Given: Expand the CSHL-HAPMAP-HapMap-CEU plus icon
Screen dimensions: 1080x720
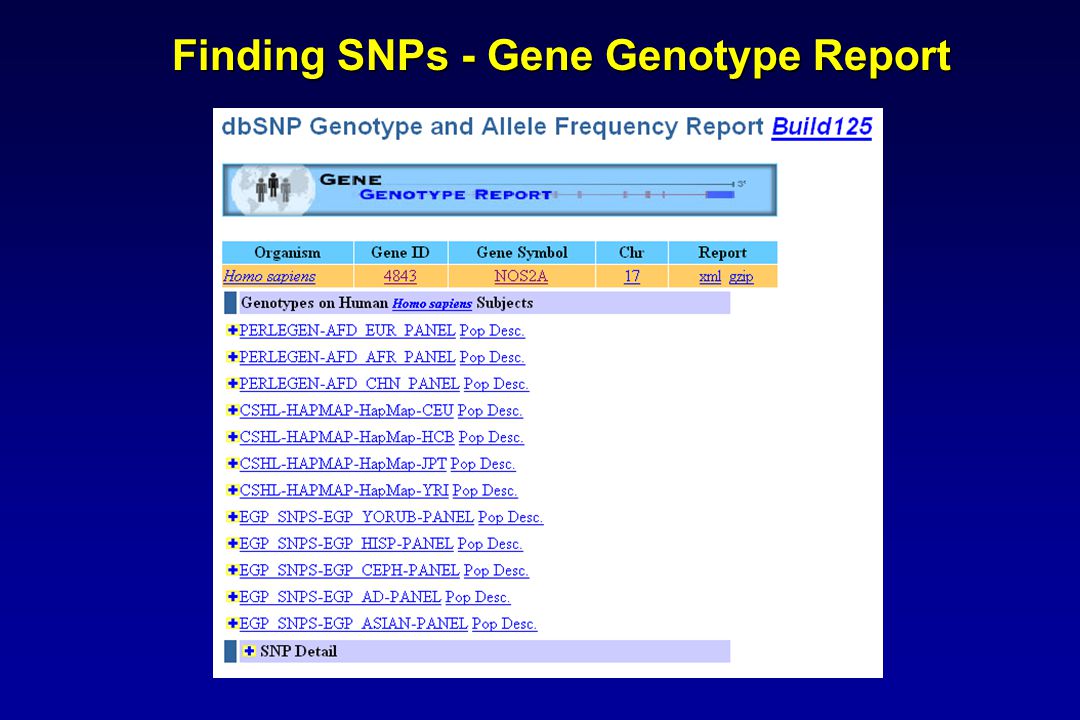Looking at the screenshot, I should click(232, 410).
